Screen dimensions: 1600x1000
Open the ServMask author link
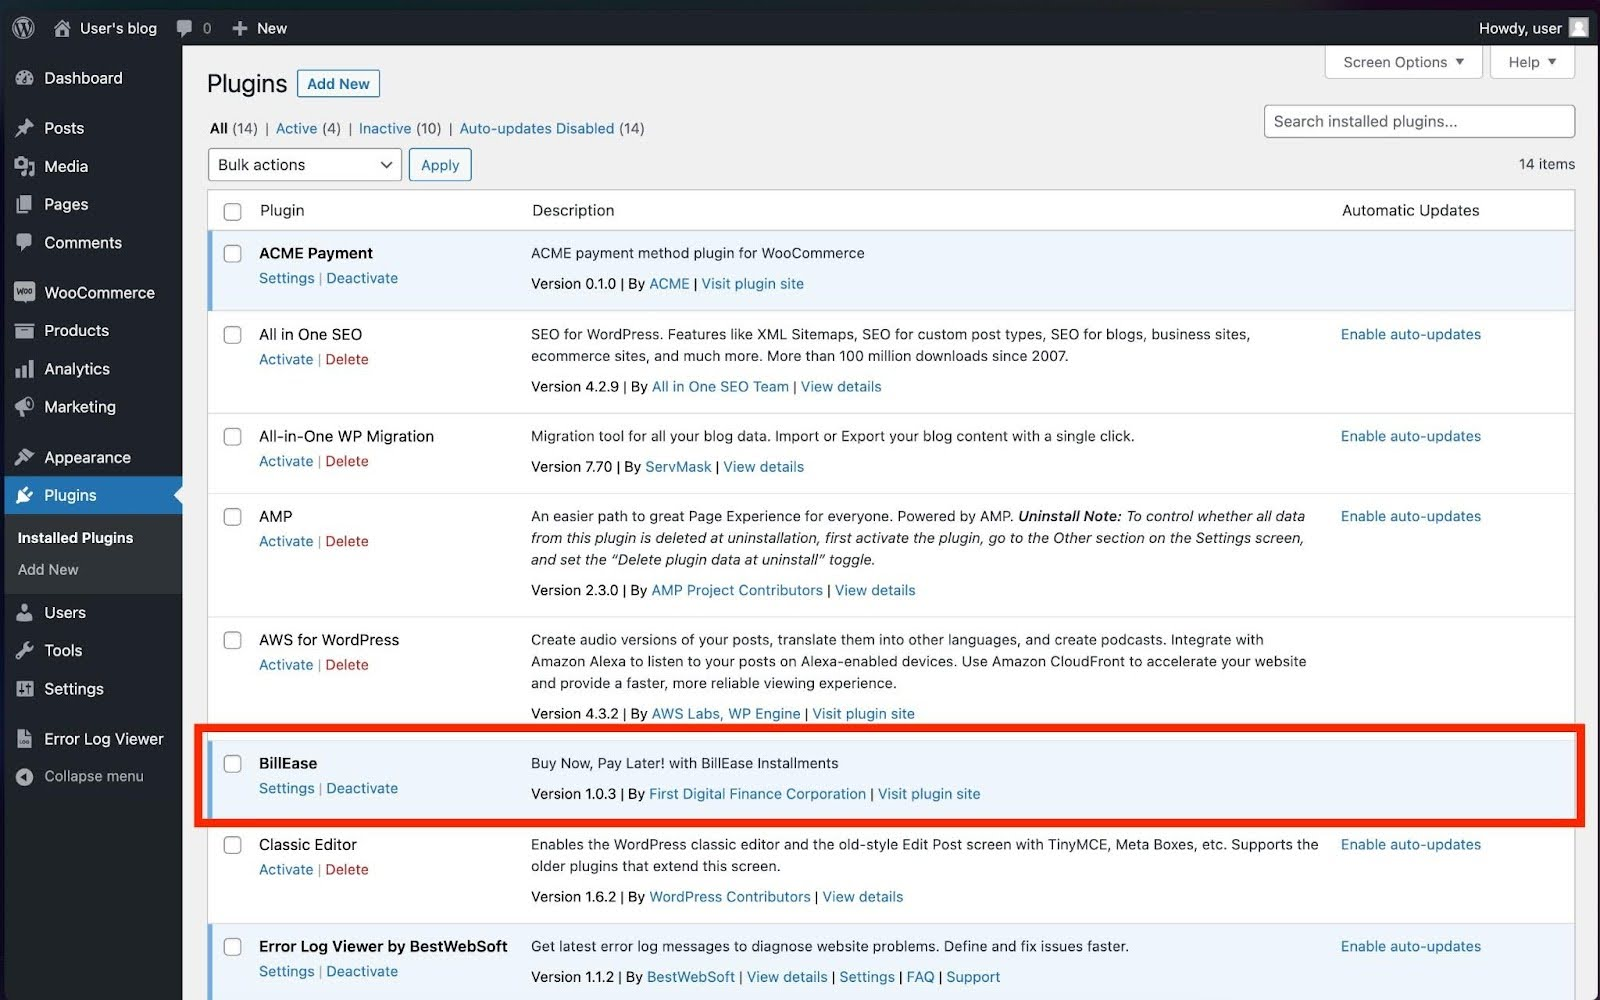678,467
